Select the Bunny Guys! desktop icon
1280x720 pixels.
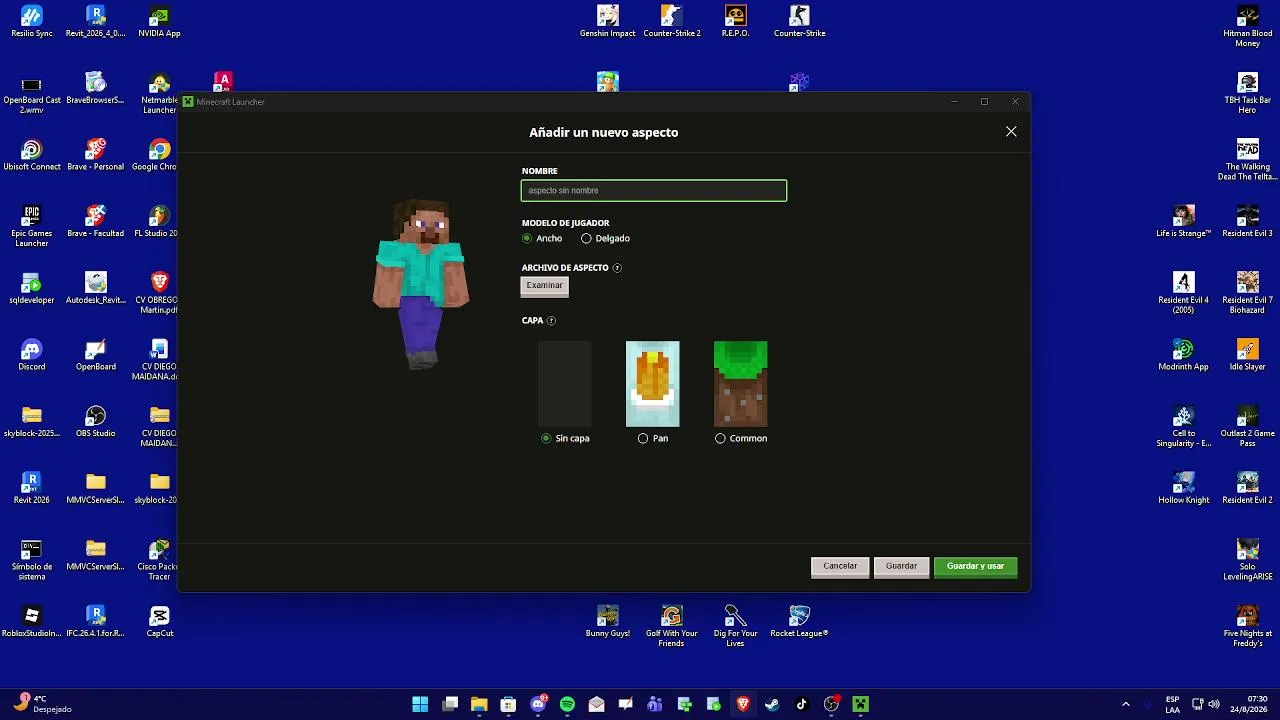point(608,622)
